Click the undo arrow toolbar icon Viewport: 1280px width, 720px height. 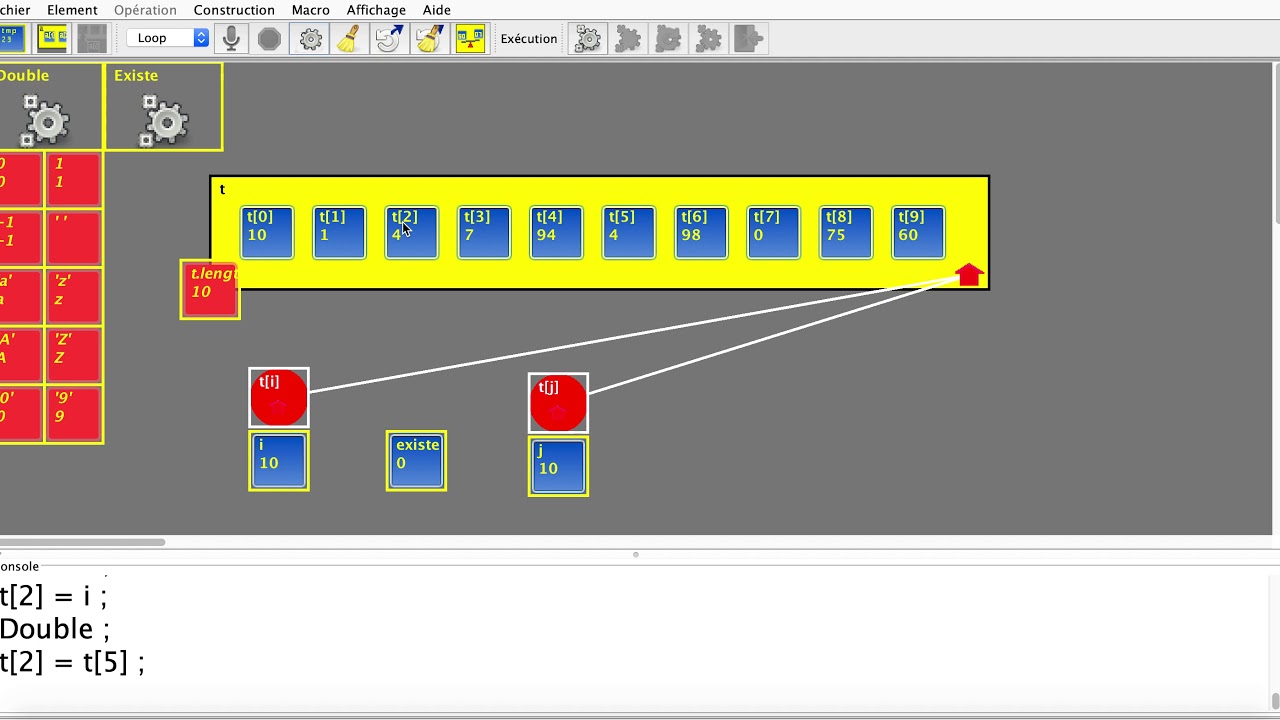tap(389, 39)
